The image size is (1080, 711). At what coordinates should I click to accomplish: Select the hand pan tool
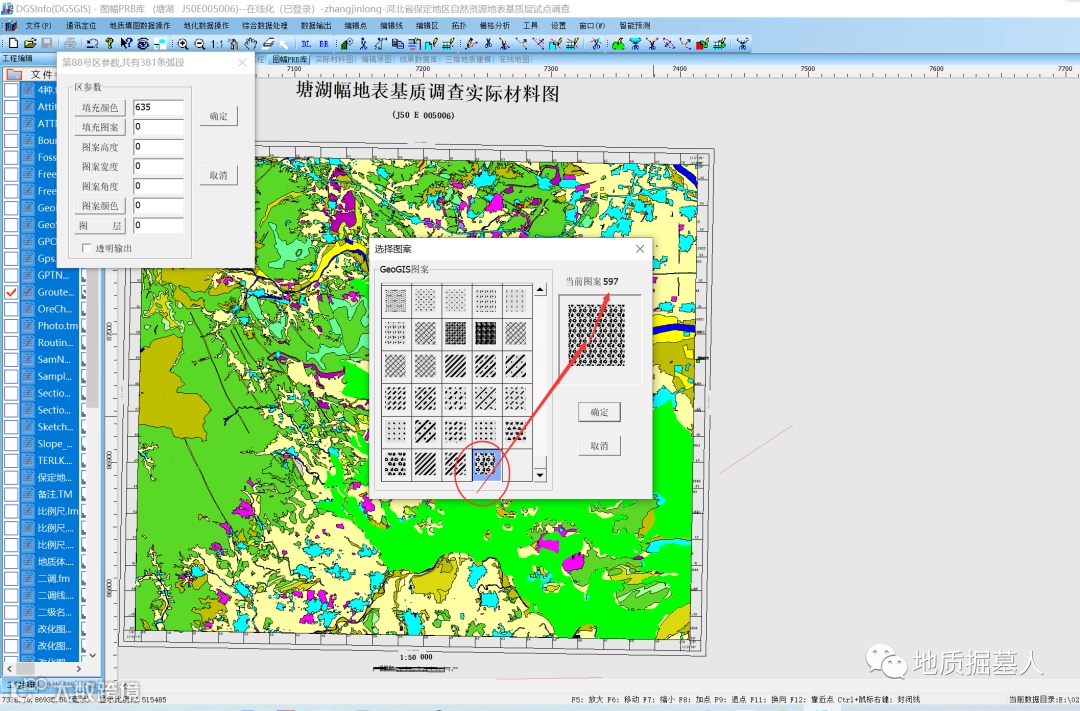coord(250,43)
